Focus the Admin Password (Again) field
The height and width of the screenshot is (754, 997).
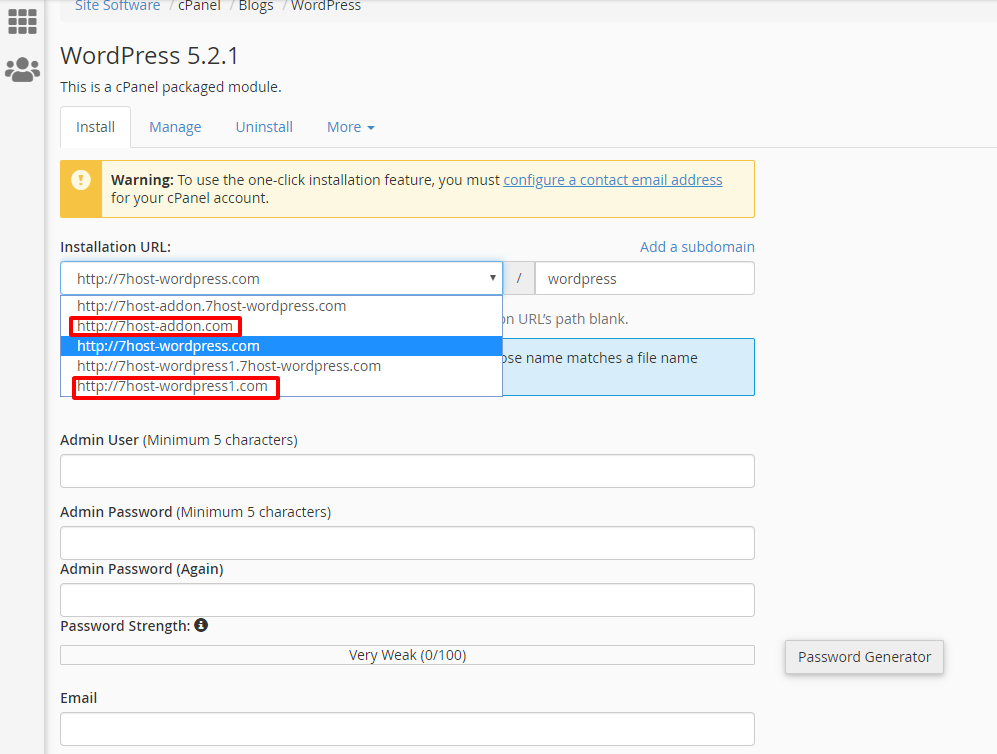coord(408,600)
